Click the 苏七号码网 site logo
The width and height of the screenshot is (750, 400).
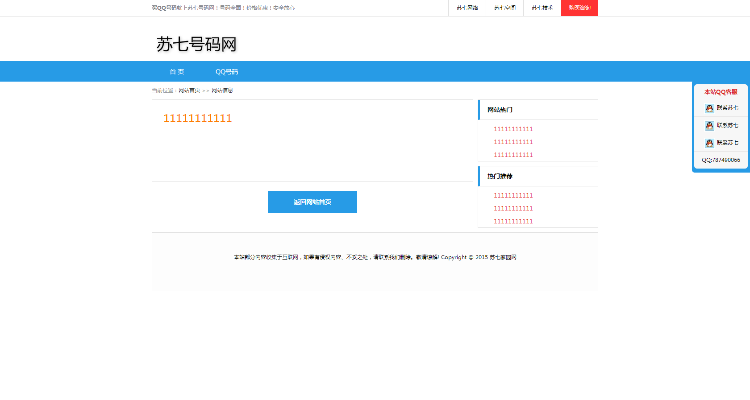196,44
